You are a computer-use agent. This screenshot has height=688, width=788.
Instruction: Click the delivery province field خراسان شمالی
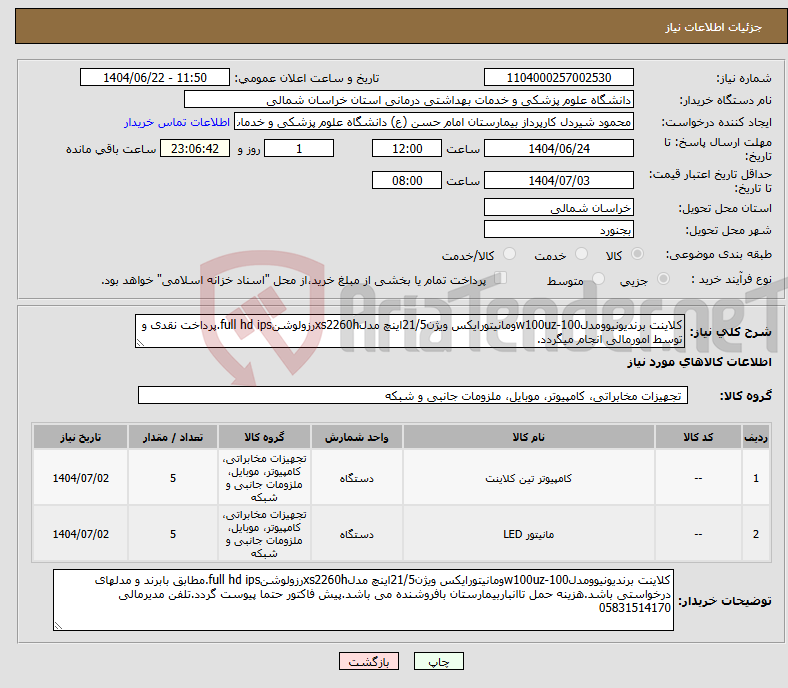pyautogui.click(x=558, y=208)
